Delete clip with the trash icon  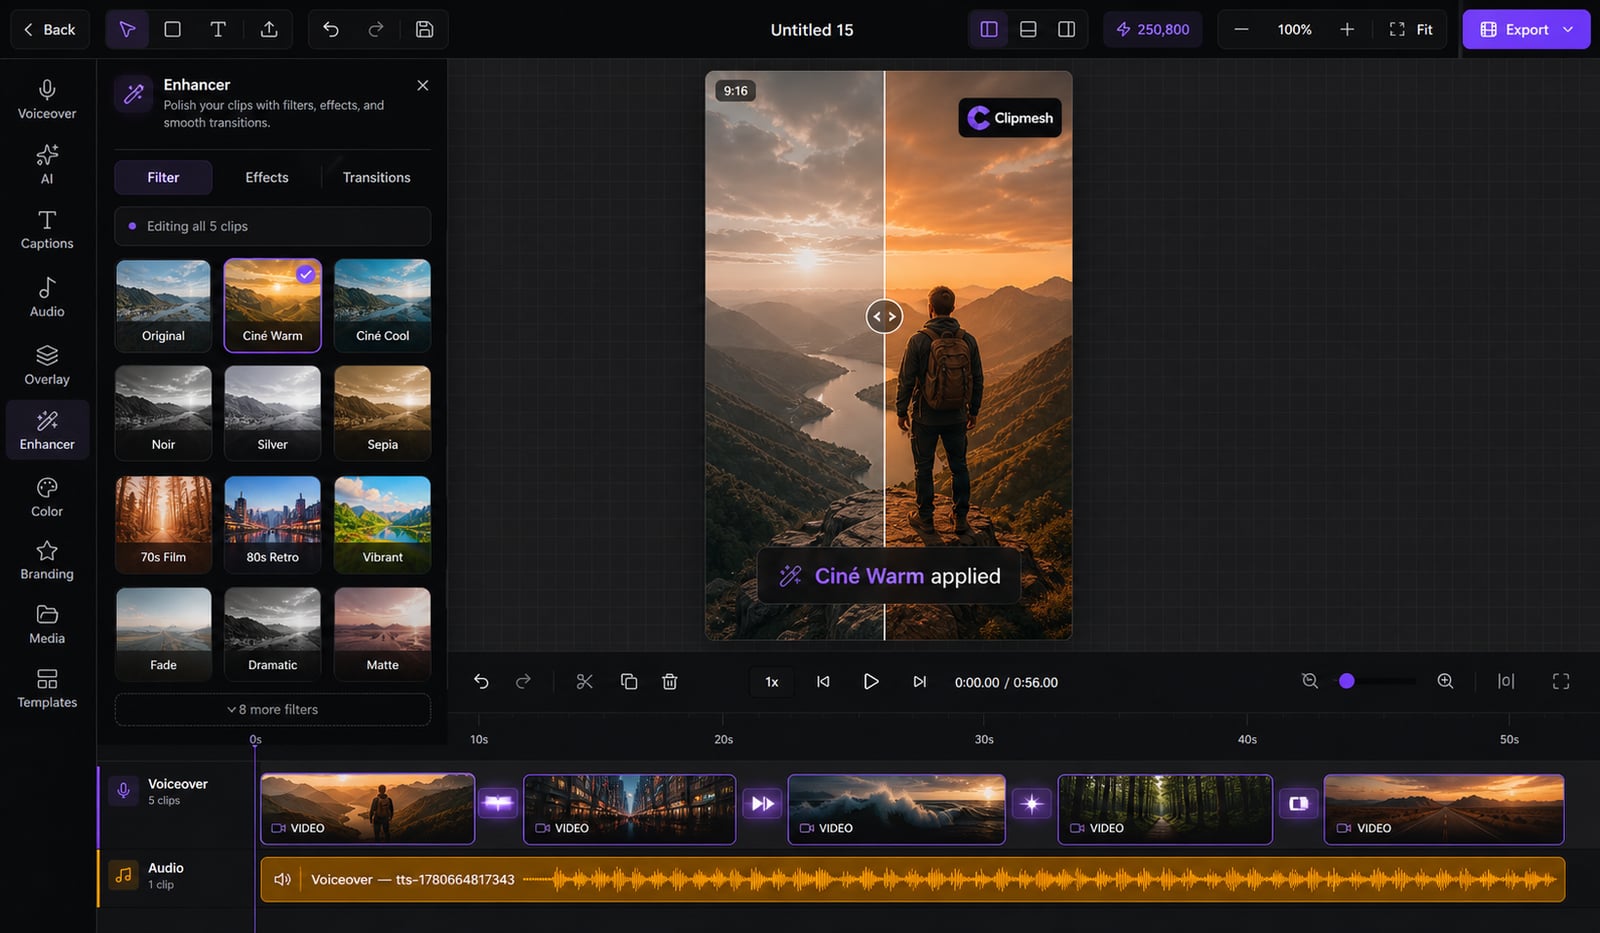coord(670,681)
